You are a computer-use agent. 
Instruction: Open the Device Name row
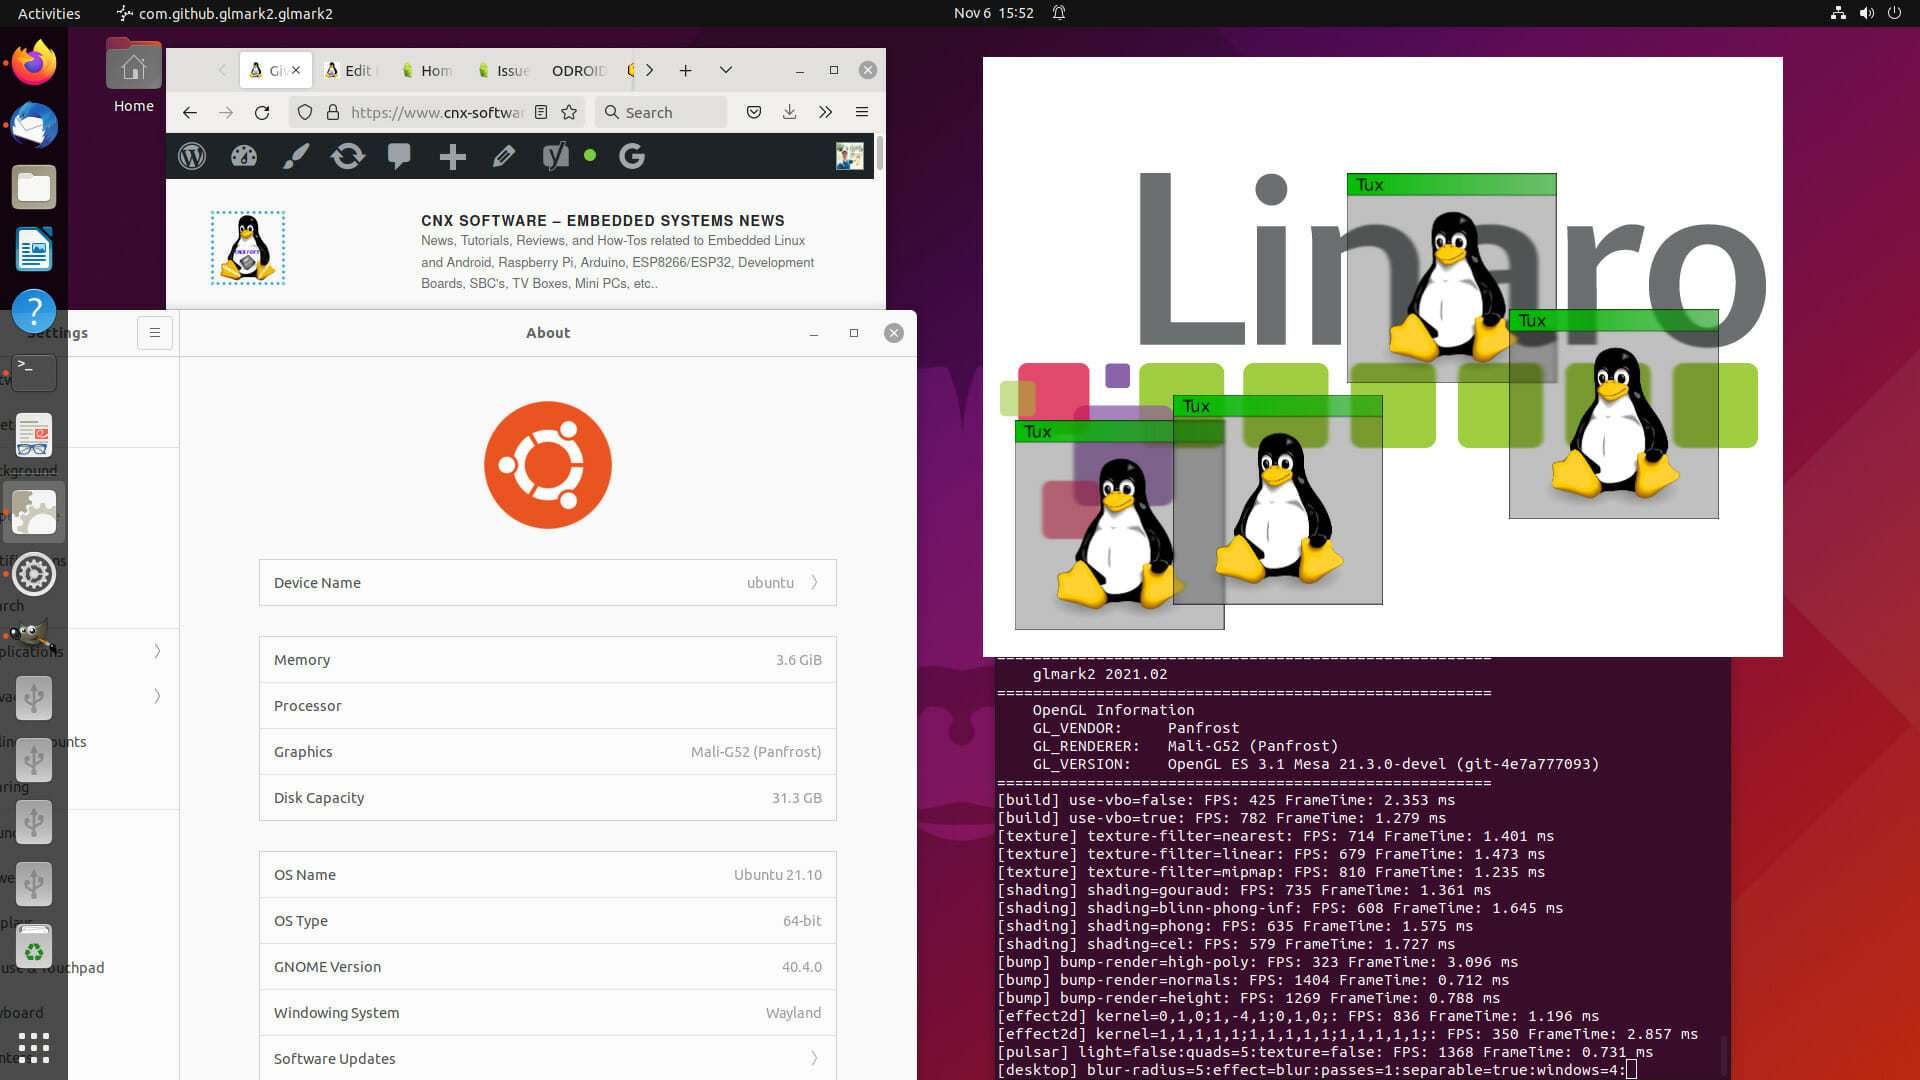pyautogui.click(x=548, y=582)
